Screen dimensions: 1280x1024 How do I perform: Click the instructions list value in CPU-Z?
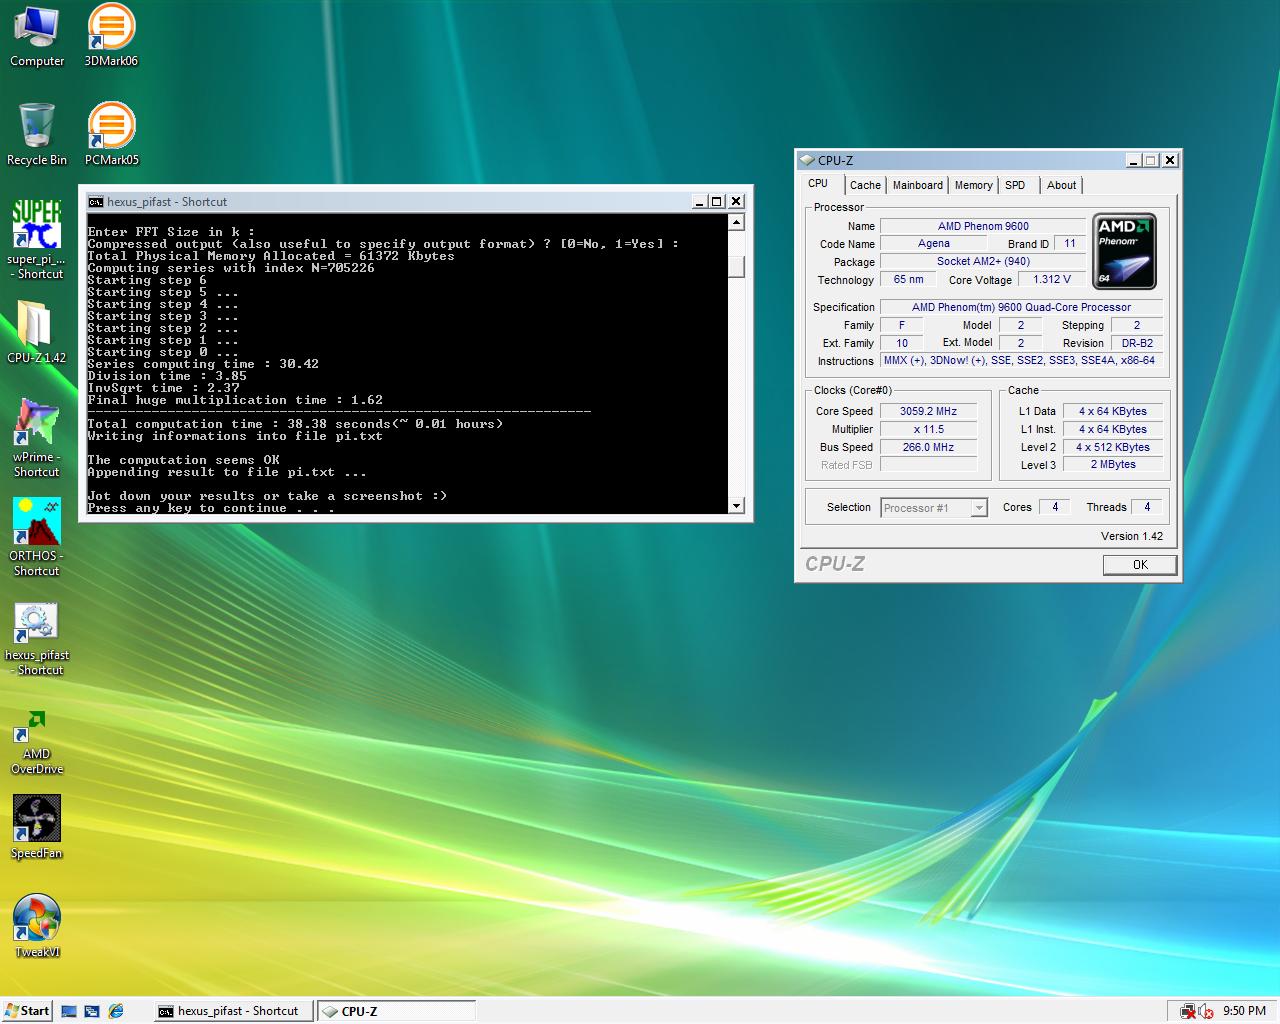(x=1019, y=361)
